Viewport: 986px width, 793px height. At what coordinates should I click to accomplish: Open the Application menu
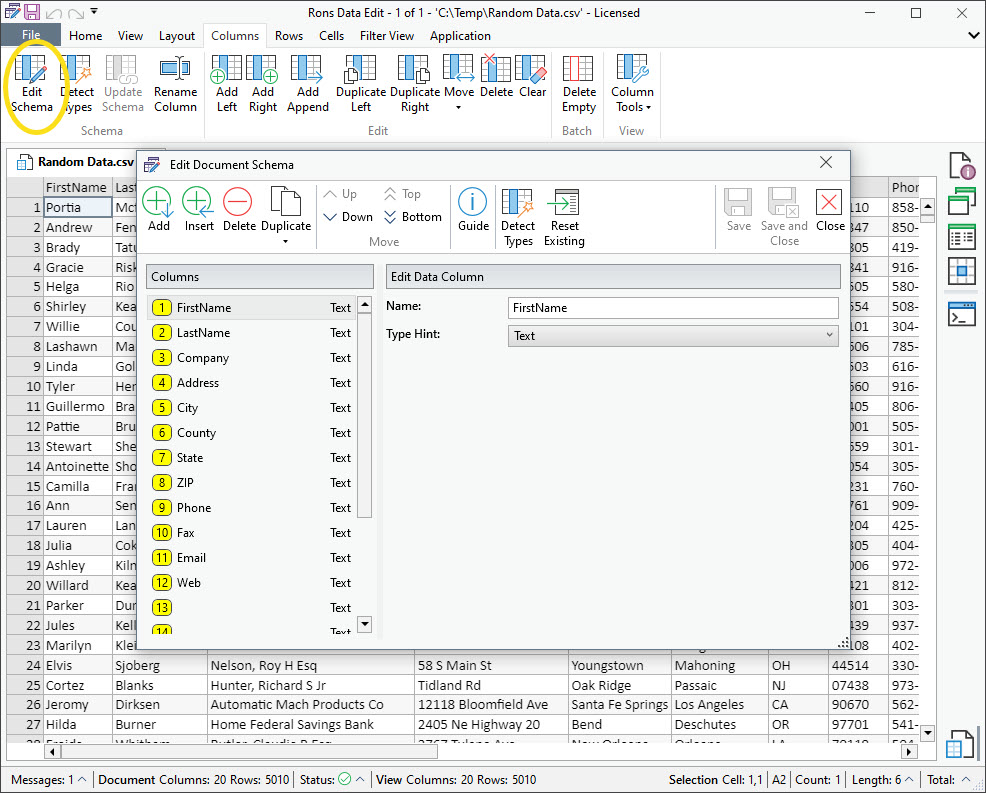[x=459, y=35]
